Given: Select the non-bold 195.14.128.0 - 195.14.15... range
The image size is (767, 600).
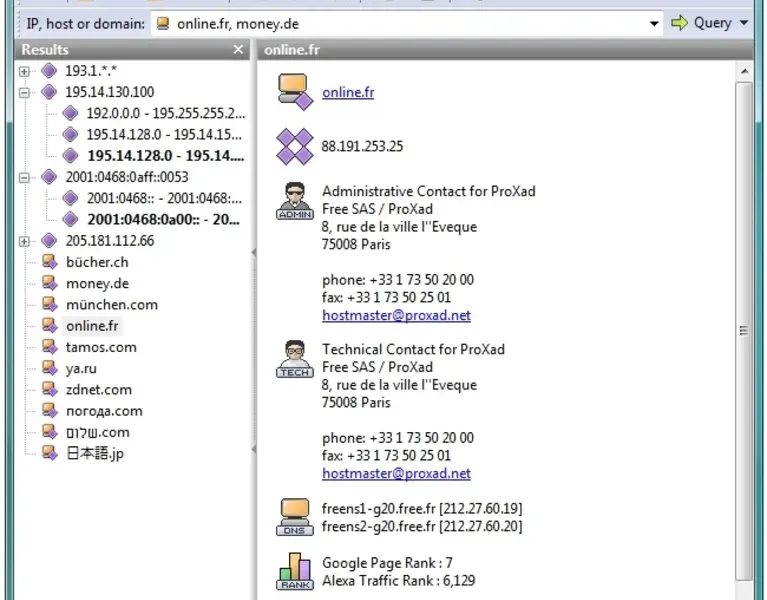Looking at the screenshot, I should coord(164,134).
